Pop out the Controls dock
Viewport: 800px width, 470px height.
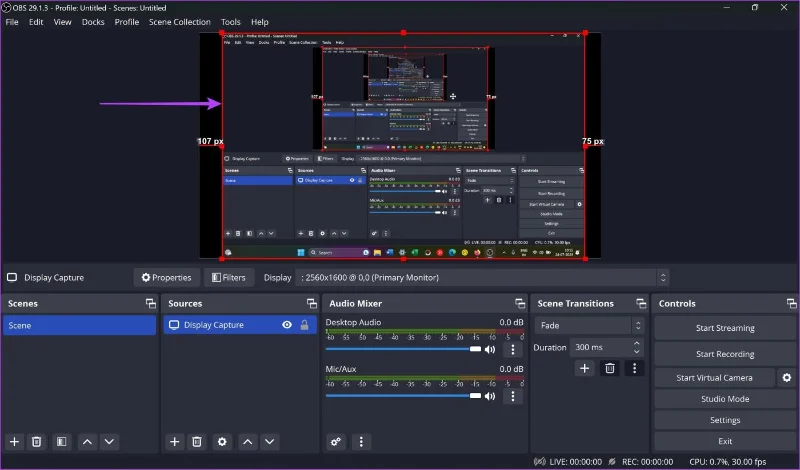coord(791,304)
